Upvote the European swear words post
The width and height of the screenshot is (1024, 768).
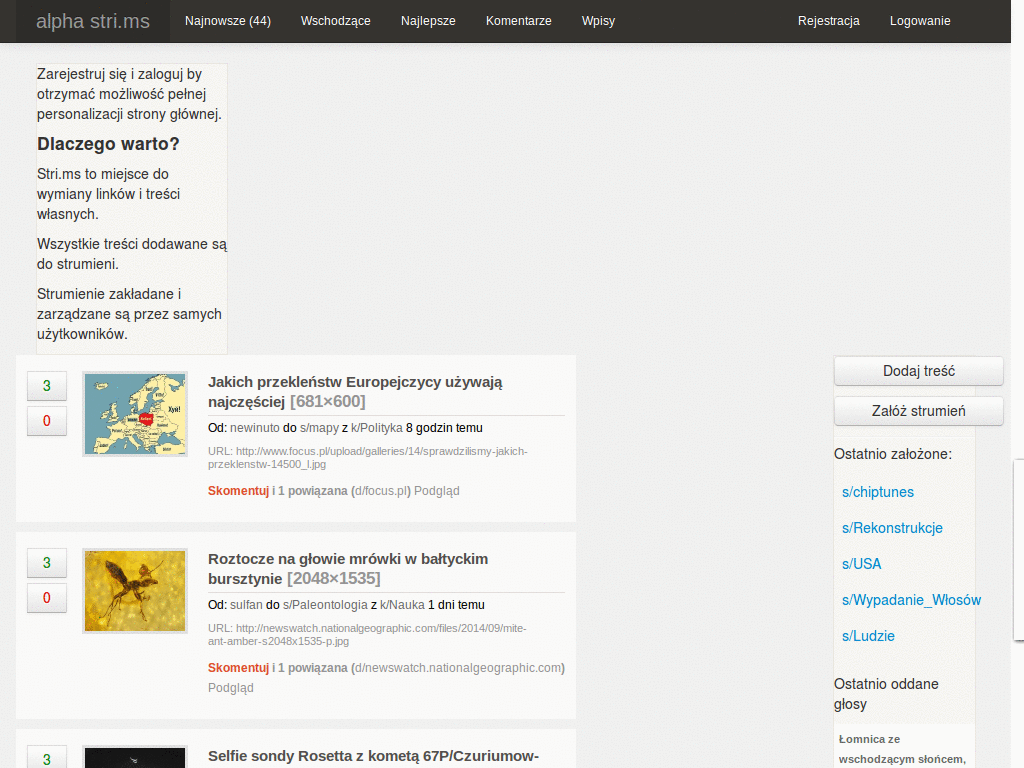(x=47, y=386)
